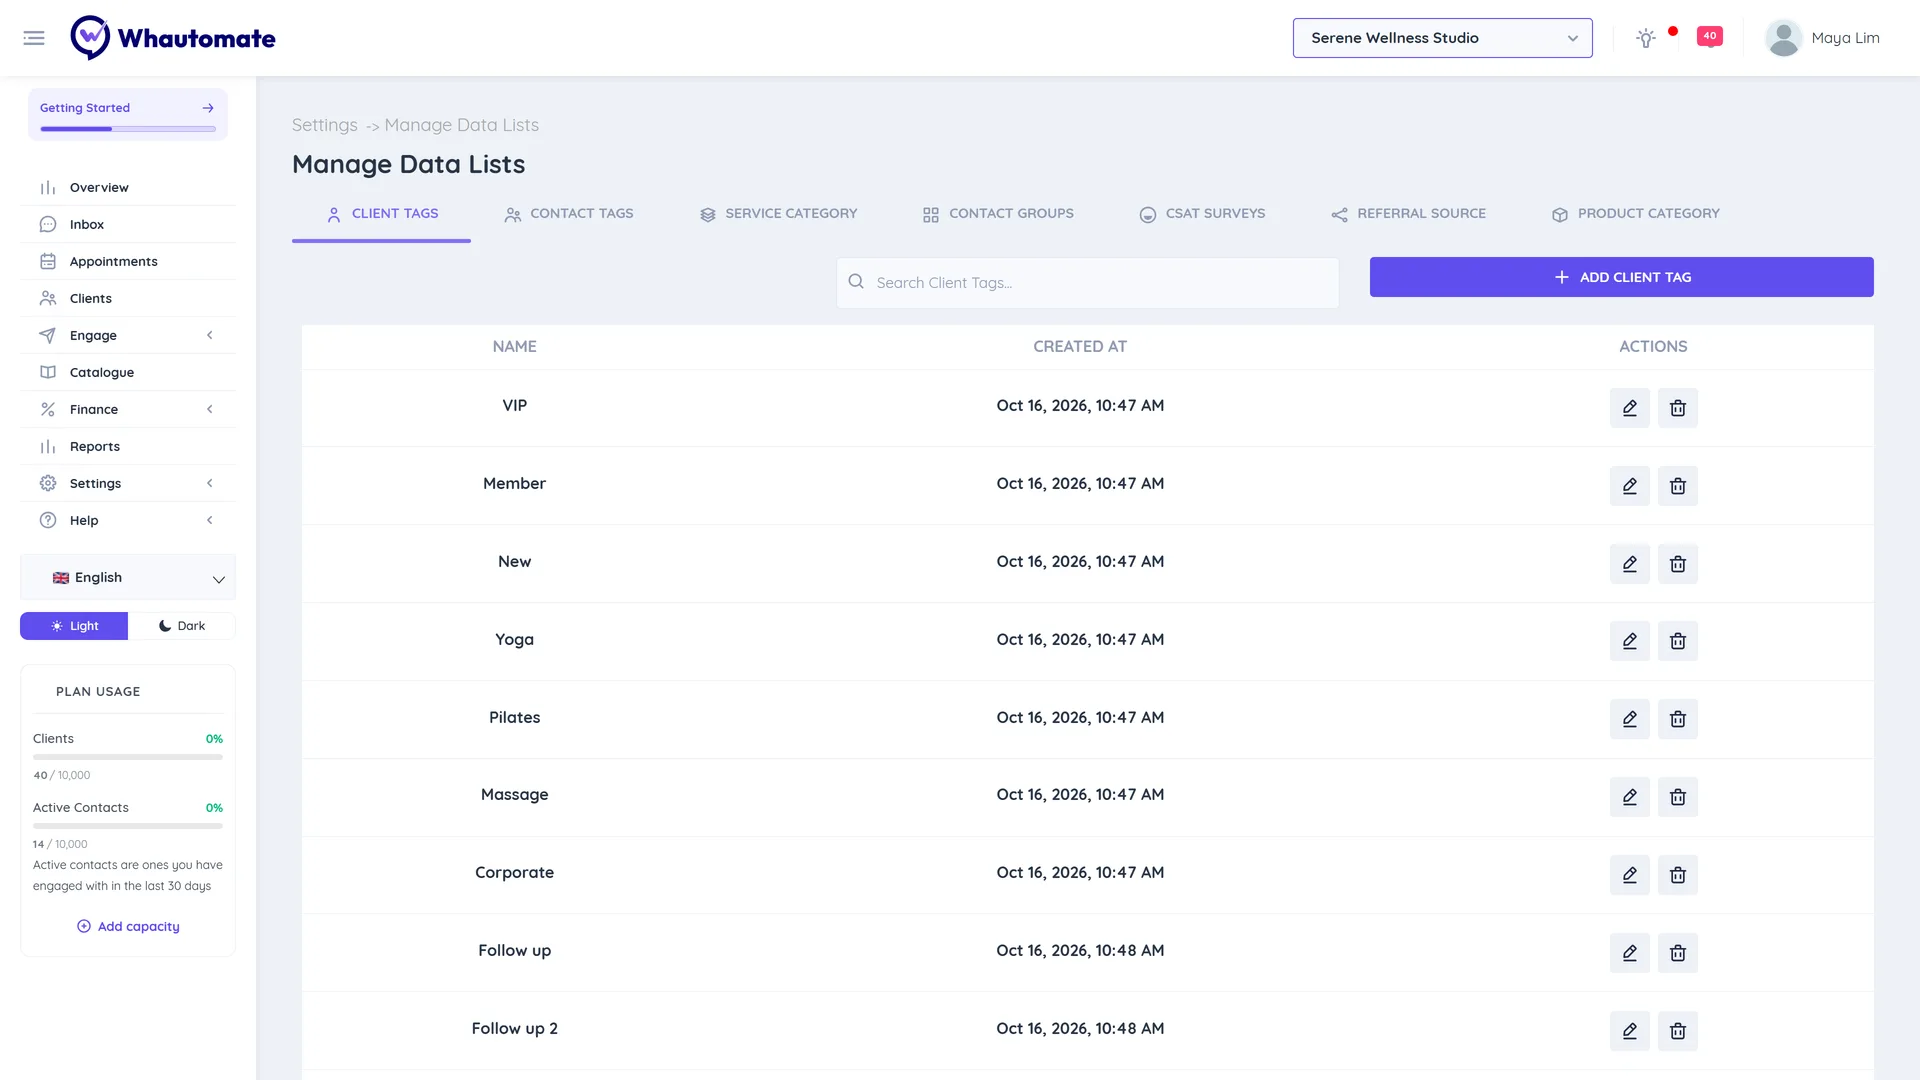Switch theme to Dark mode
Viewport: 1920px width, 1080px height.
[x=182, y=626]
